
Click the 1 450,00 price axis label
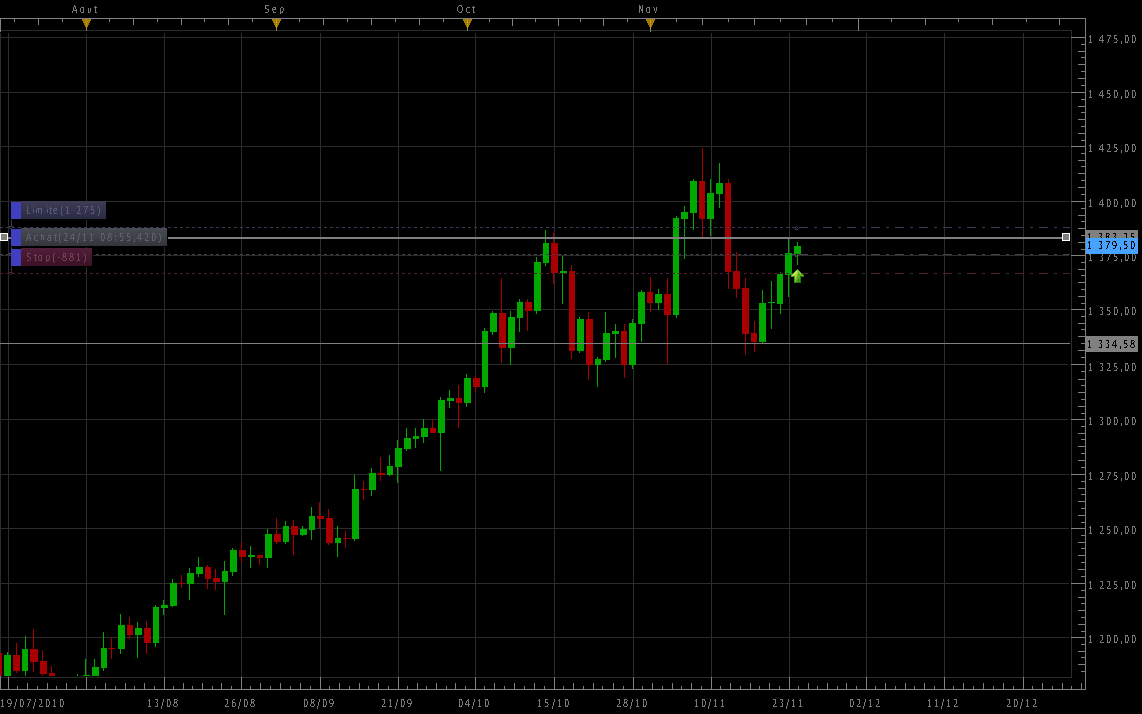[1112, 95]
